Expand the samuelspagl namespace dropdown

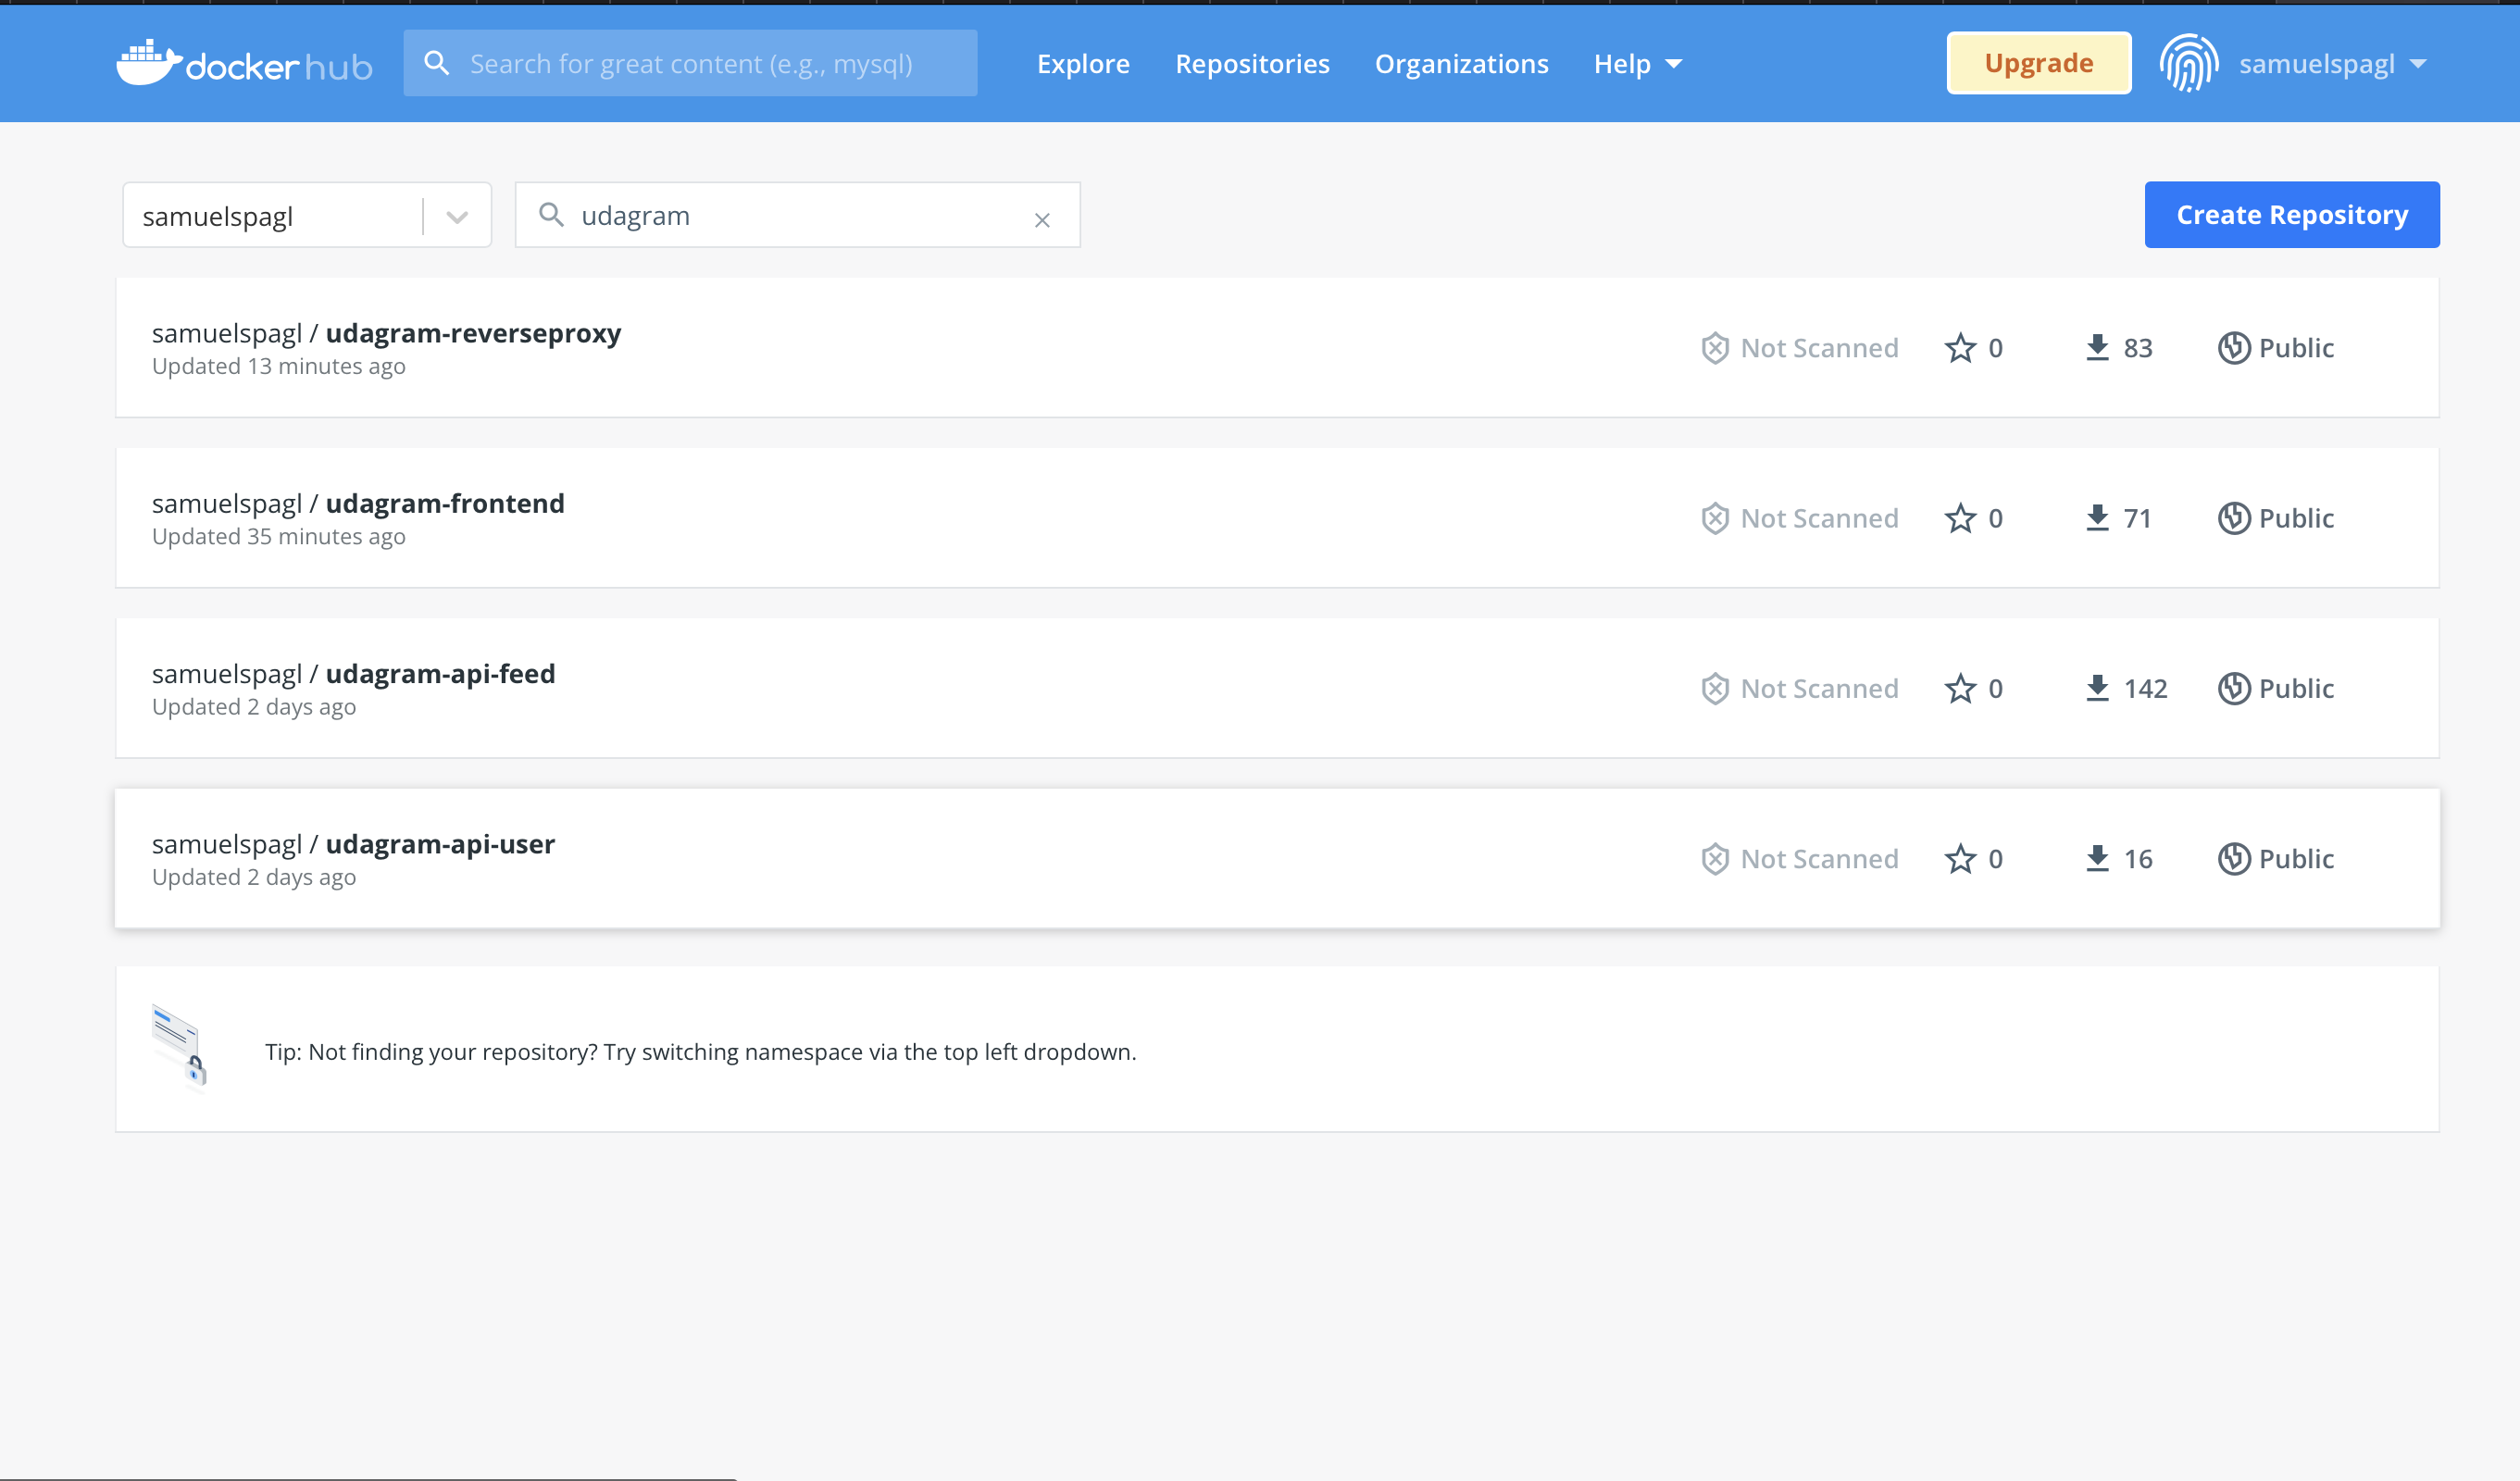pos(456,215)
